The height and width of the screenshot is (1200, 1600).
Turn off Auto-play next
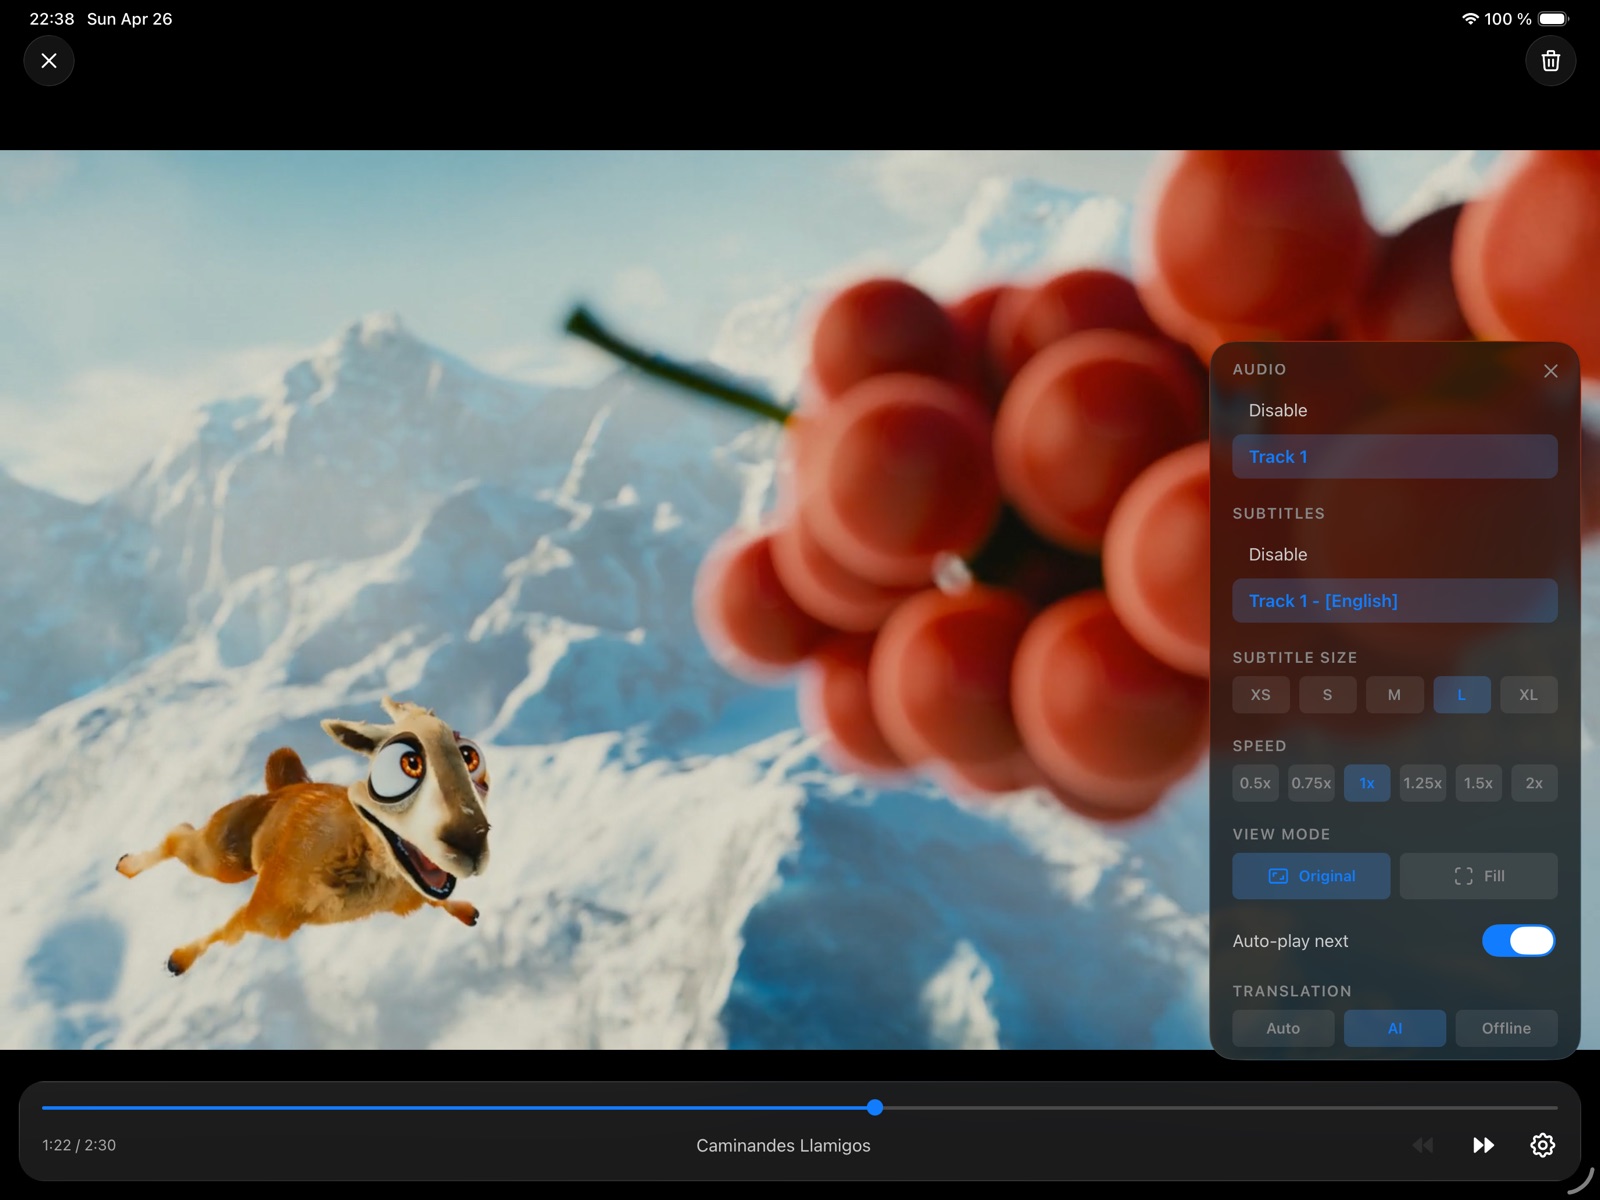[1519, 941]
